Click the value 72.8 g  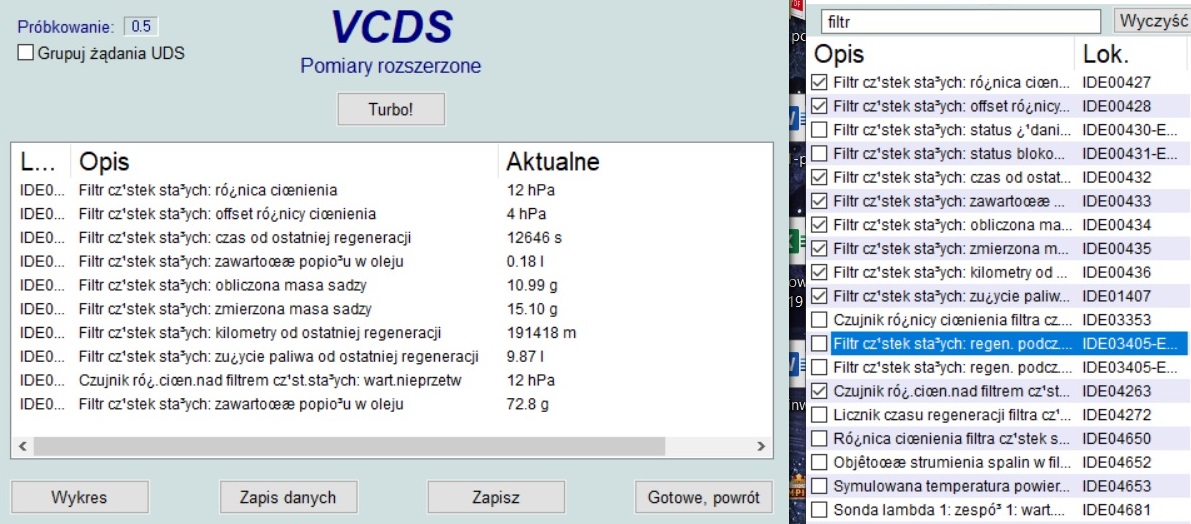click(529, 404)
